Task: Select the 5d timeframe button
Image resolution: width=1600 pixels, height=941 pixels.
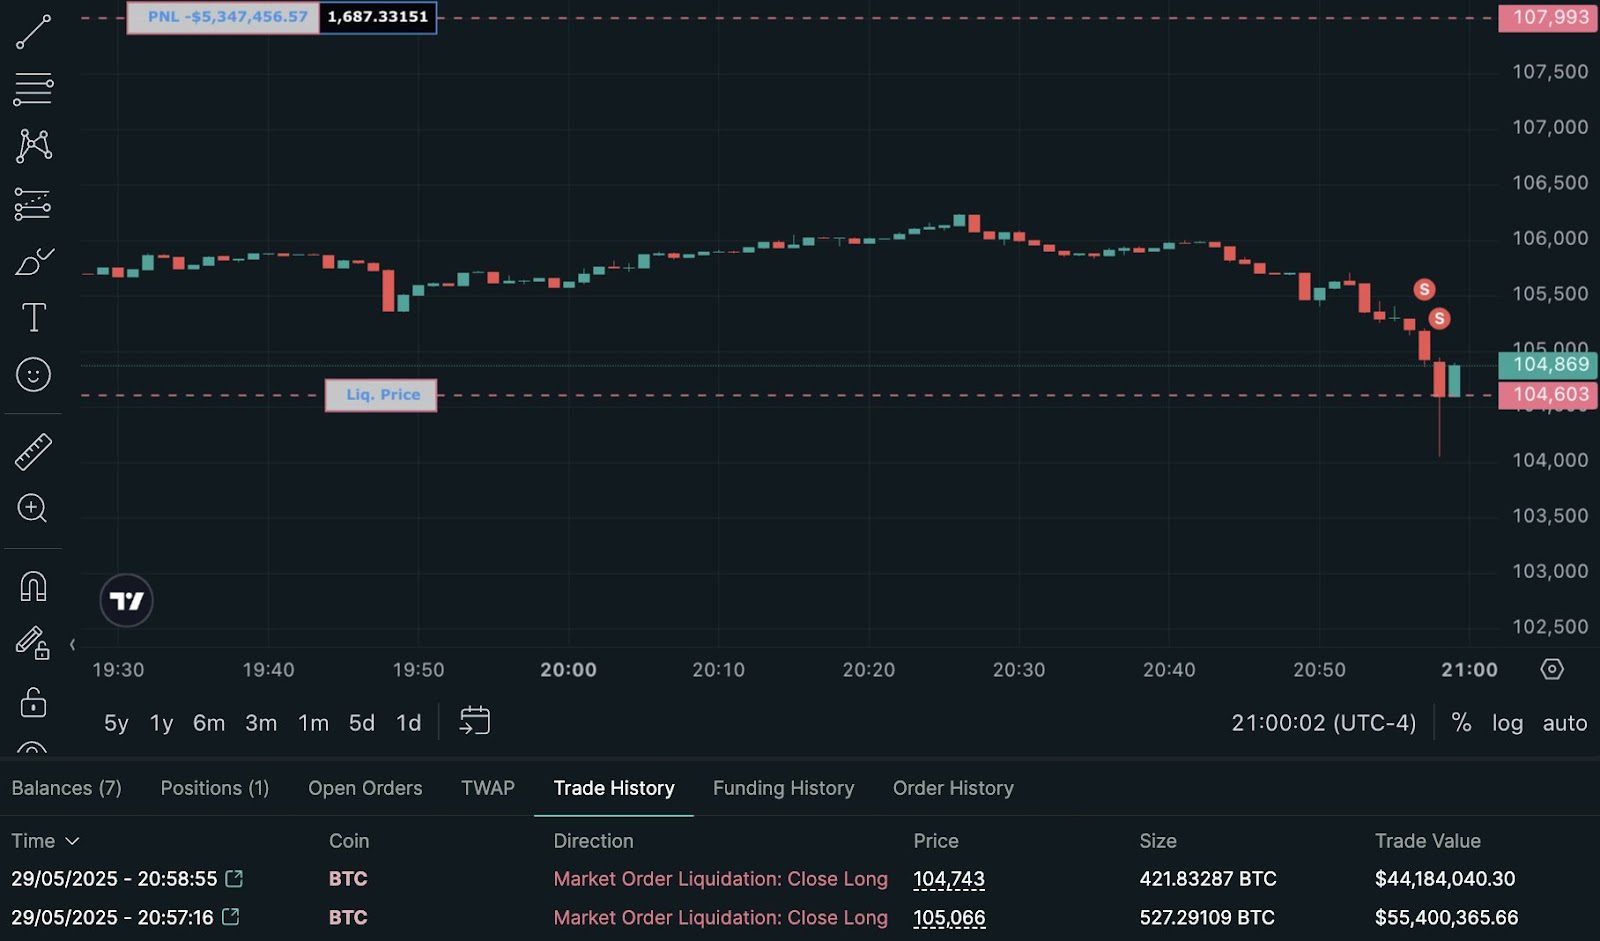Action: click(x=361, y=722)
